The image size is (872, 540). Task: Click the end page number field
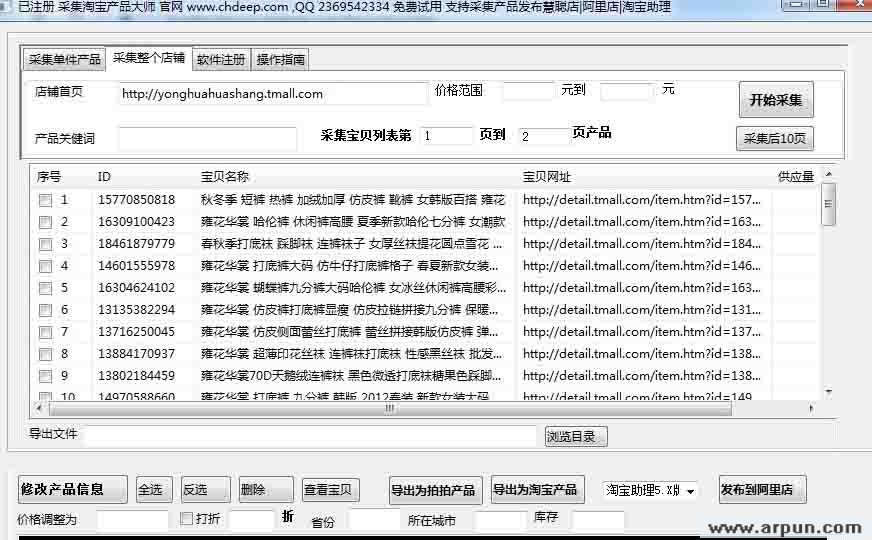pyautogui.click(x=543, y=136)
